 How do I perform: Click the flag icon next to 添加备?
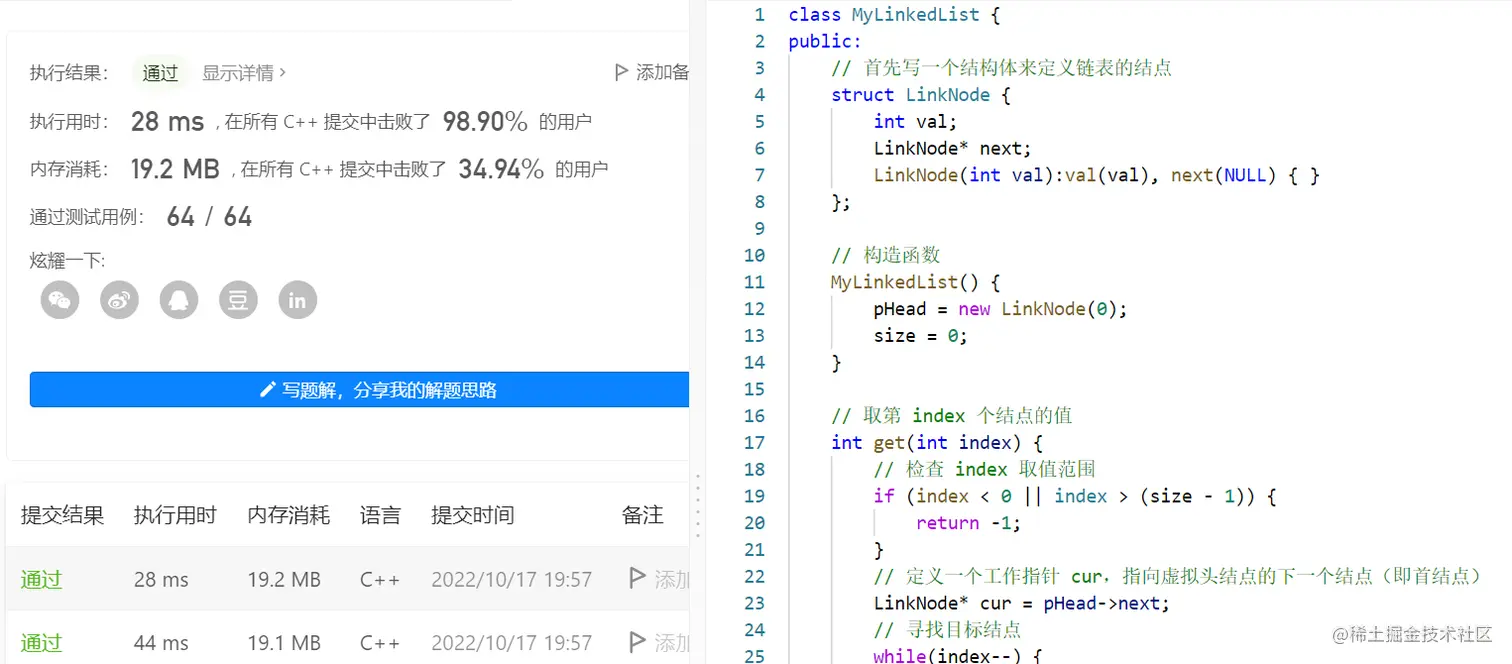[622, 72]
